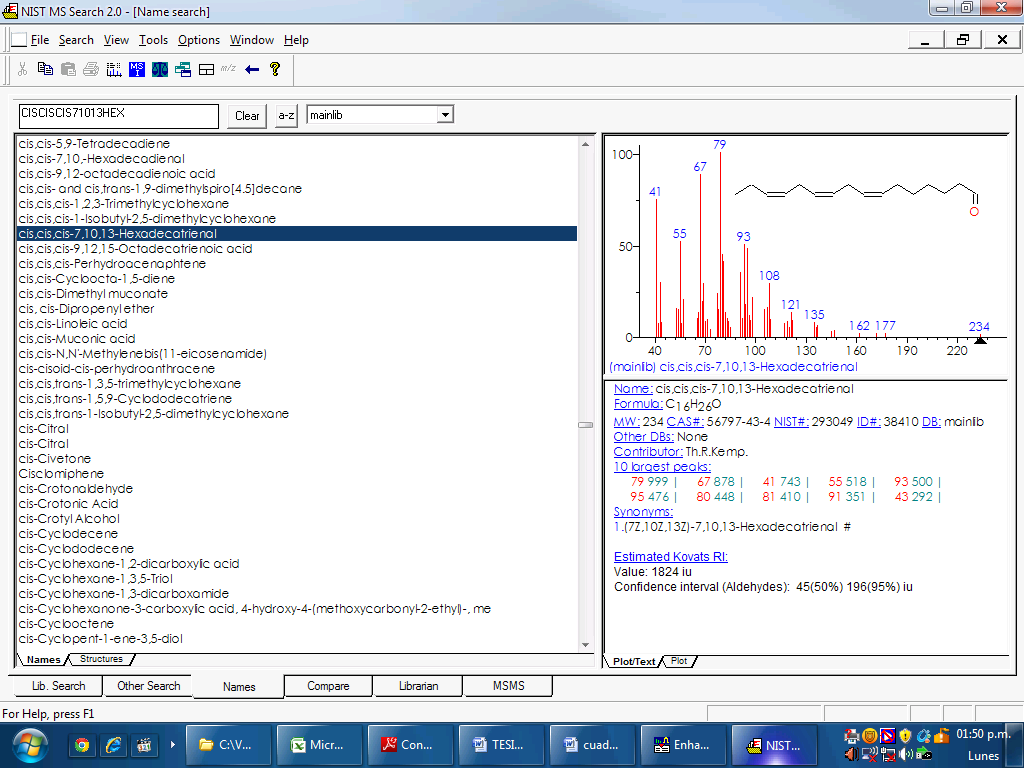Select cis,cis-Linoleic acid in the list
The image size is (1024, 768).
(x=297, y=324)
